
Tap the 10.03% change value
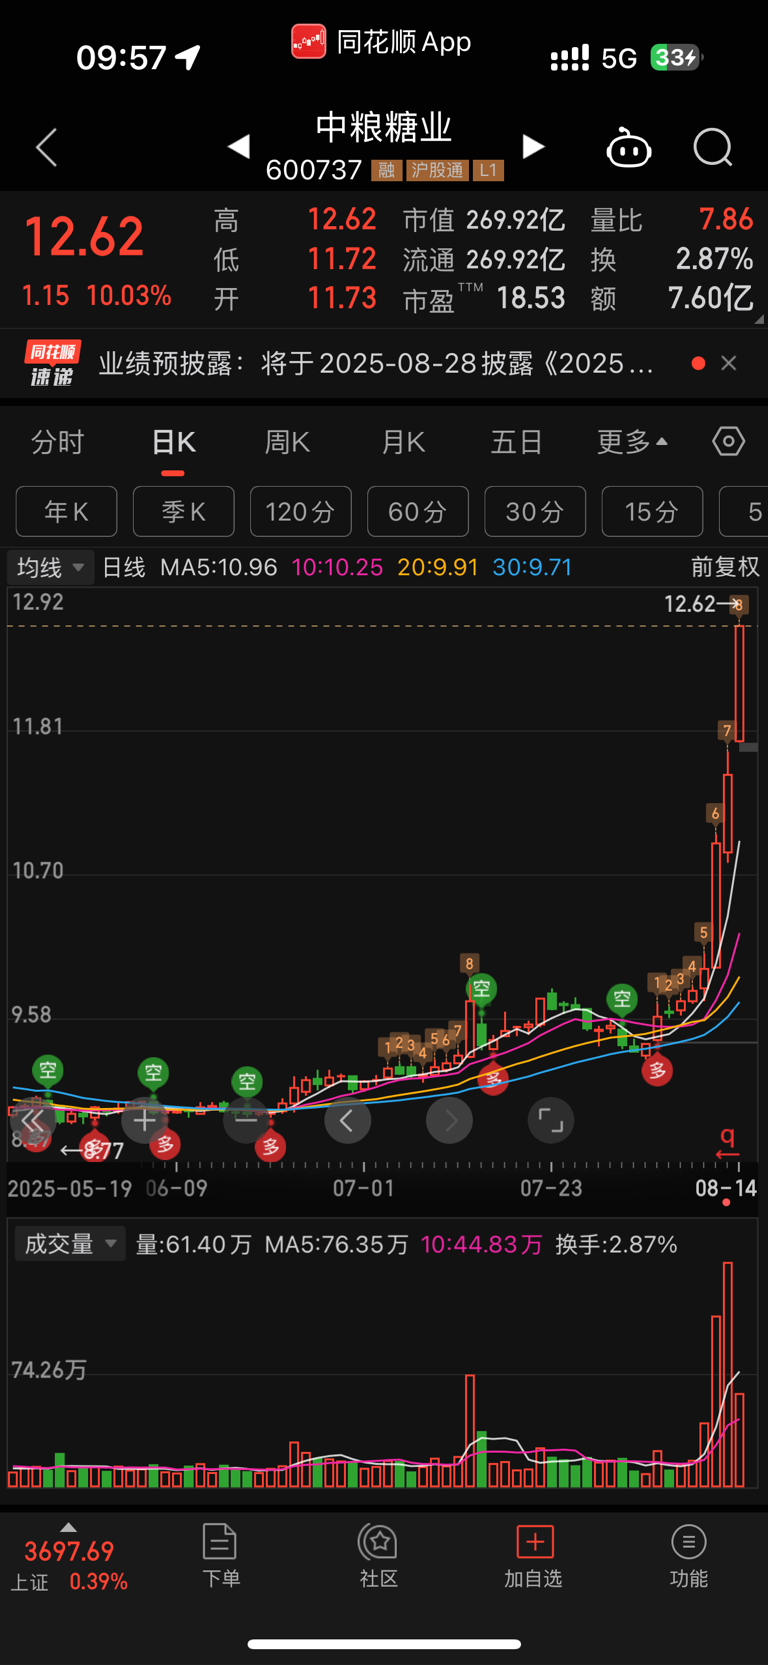129,296
